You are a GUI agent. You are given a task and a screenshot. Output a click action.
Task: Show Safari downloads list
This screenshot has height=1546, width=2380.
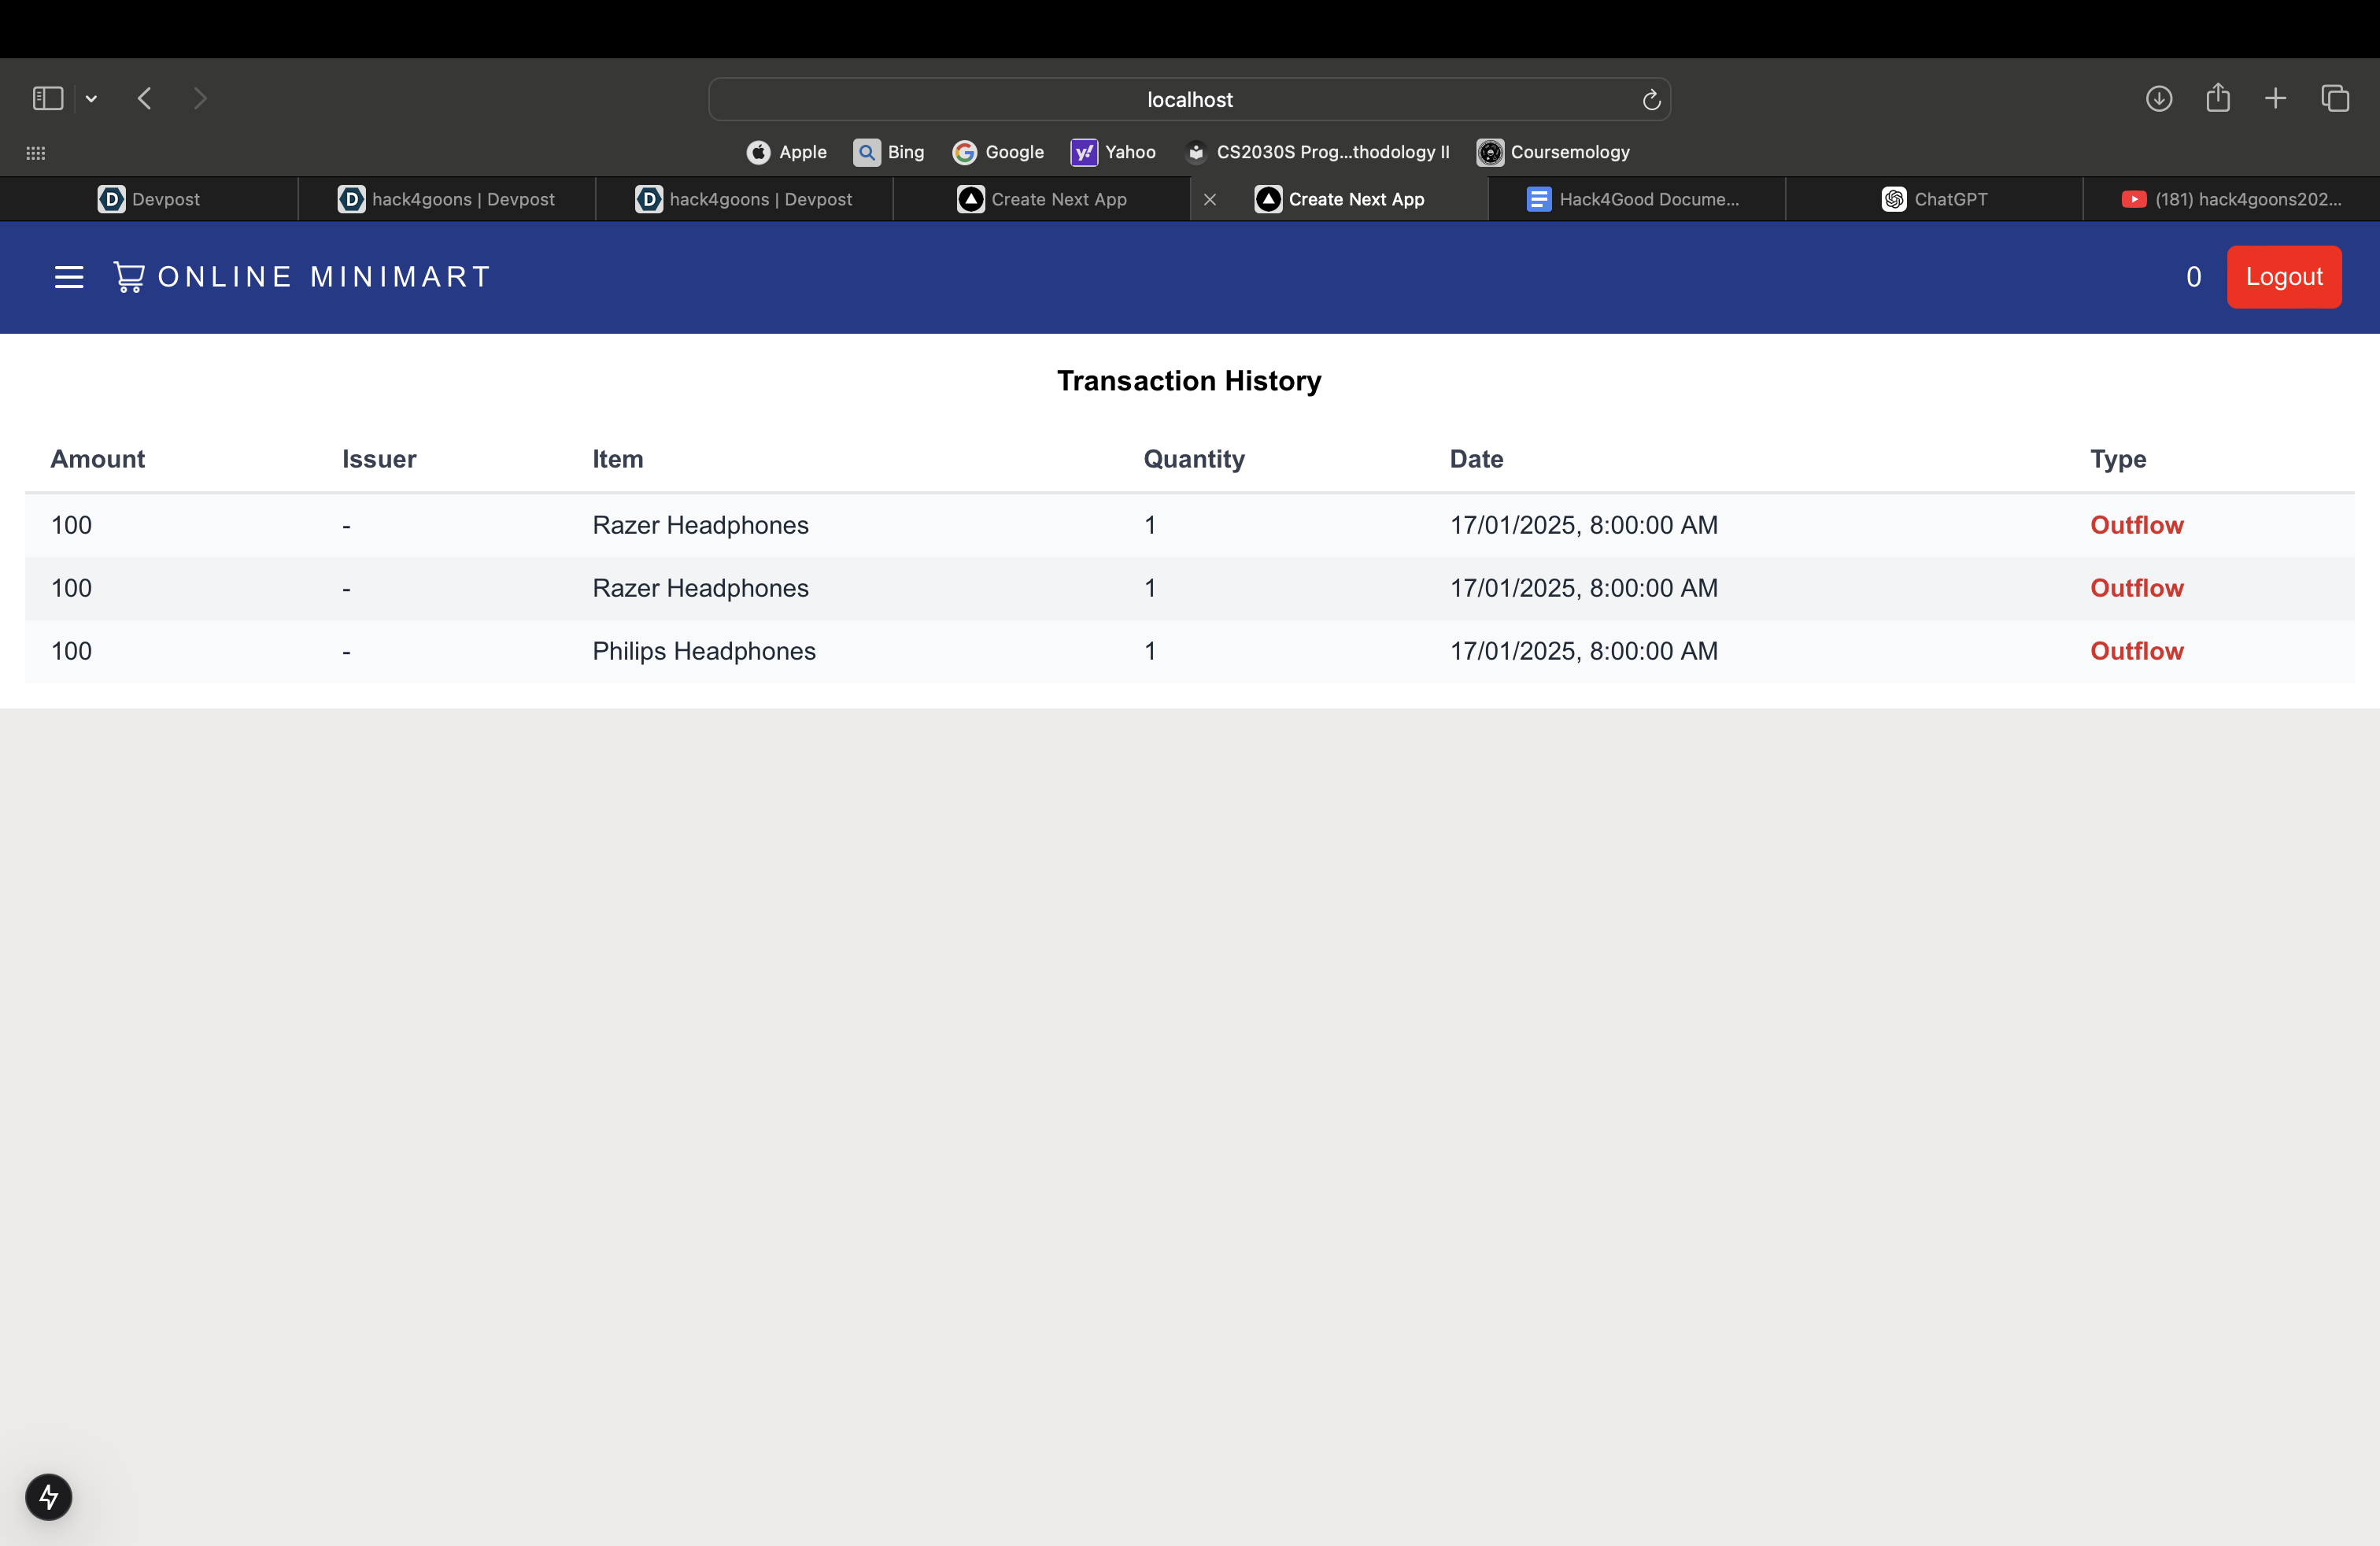tap(2158, 99)
